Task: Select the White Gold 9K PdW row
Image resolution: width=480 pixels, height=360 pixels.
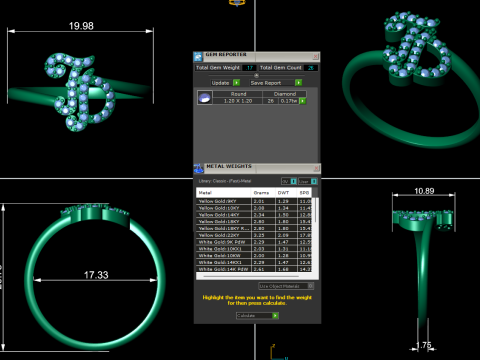Action: click(254, 242)
